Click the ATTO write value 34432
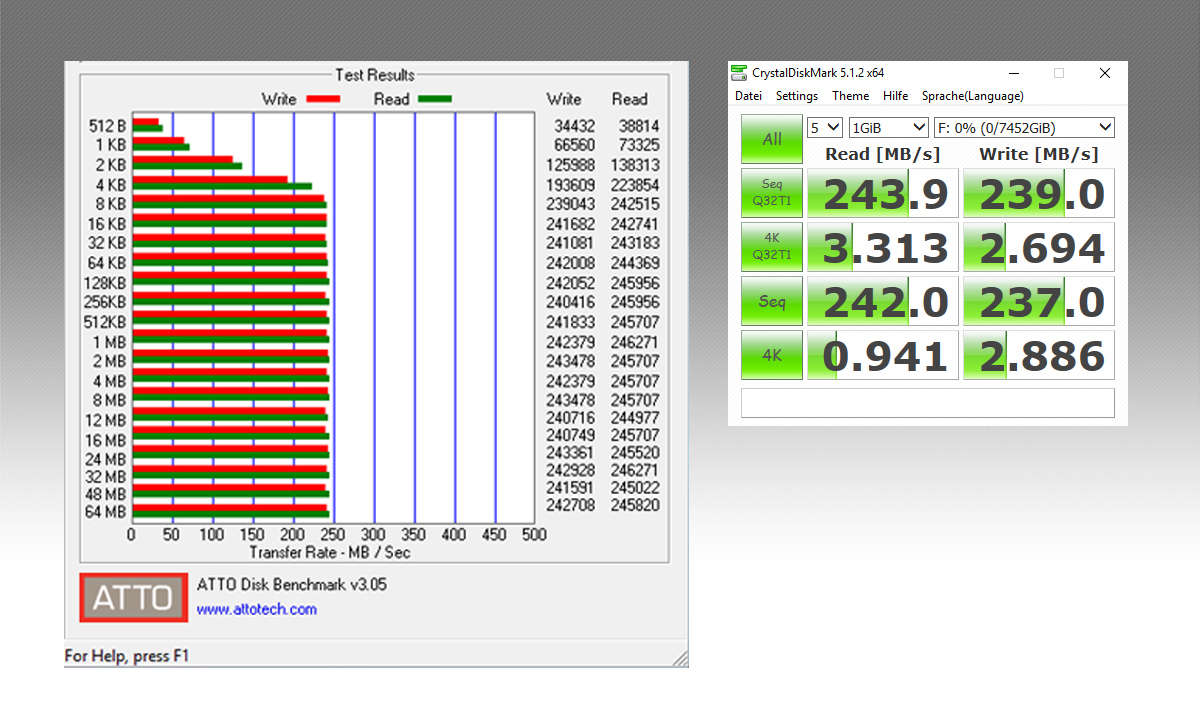The image size is (1200, 720). tap(574, 126)
